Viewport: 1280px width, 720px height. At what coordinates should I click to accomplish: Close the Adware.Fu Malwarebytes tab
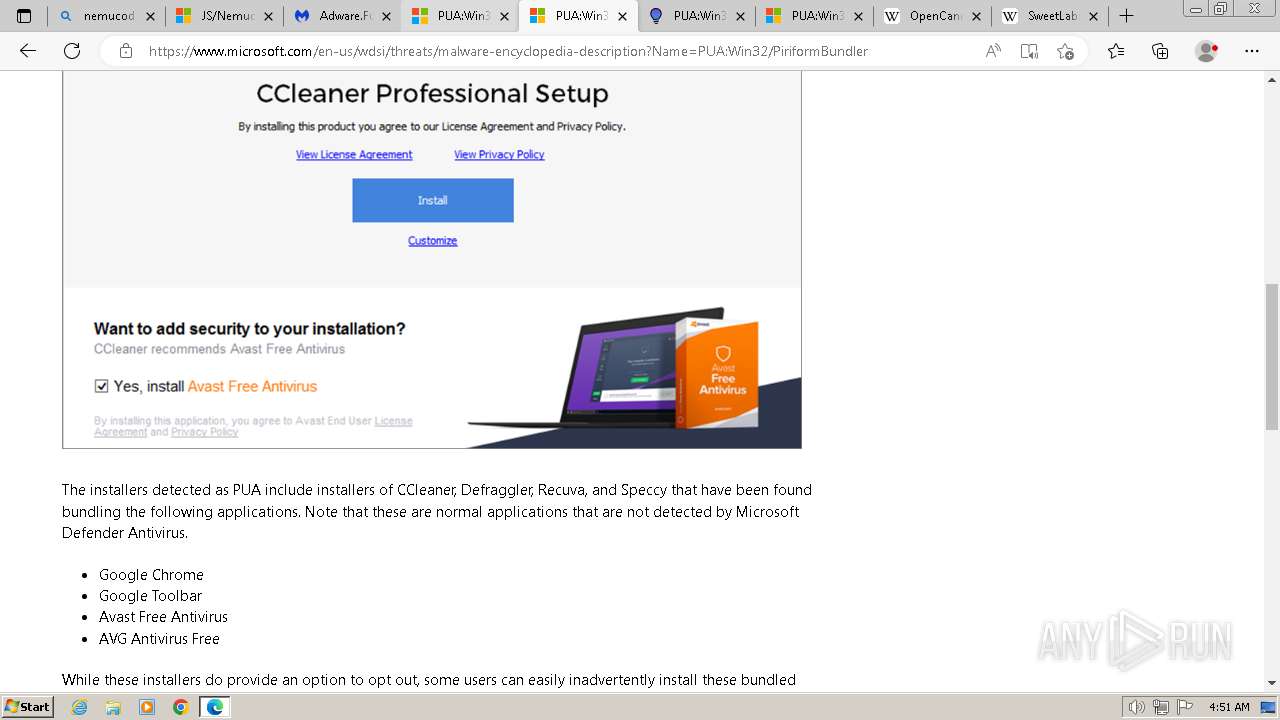[386, 16]
